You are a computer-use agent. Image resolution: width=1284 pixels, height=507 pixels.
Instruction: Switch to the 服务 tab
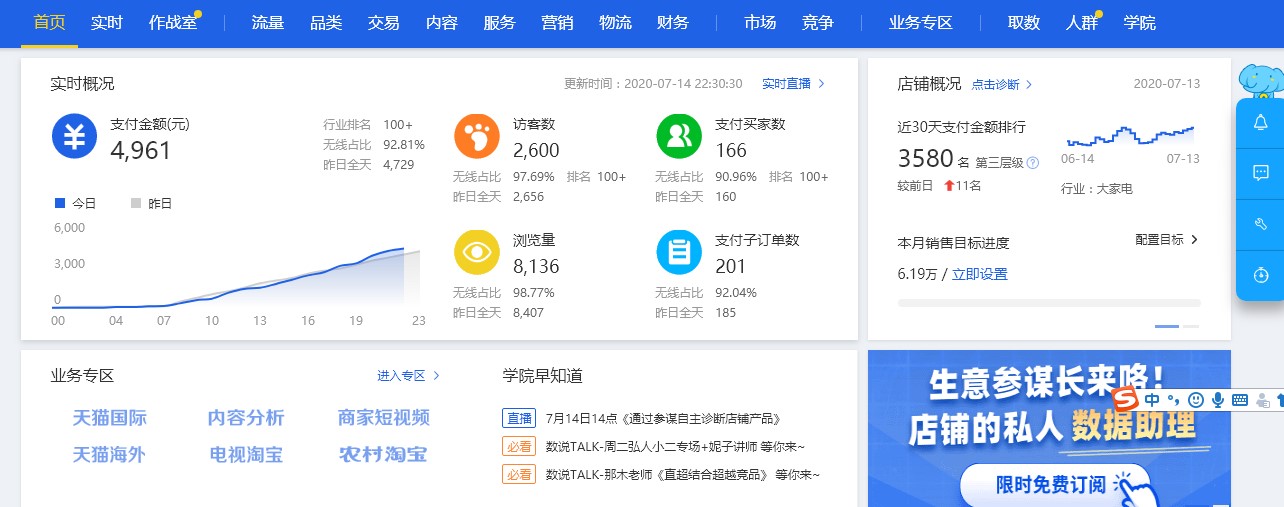click(x=500, y=22)
